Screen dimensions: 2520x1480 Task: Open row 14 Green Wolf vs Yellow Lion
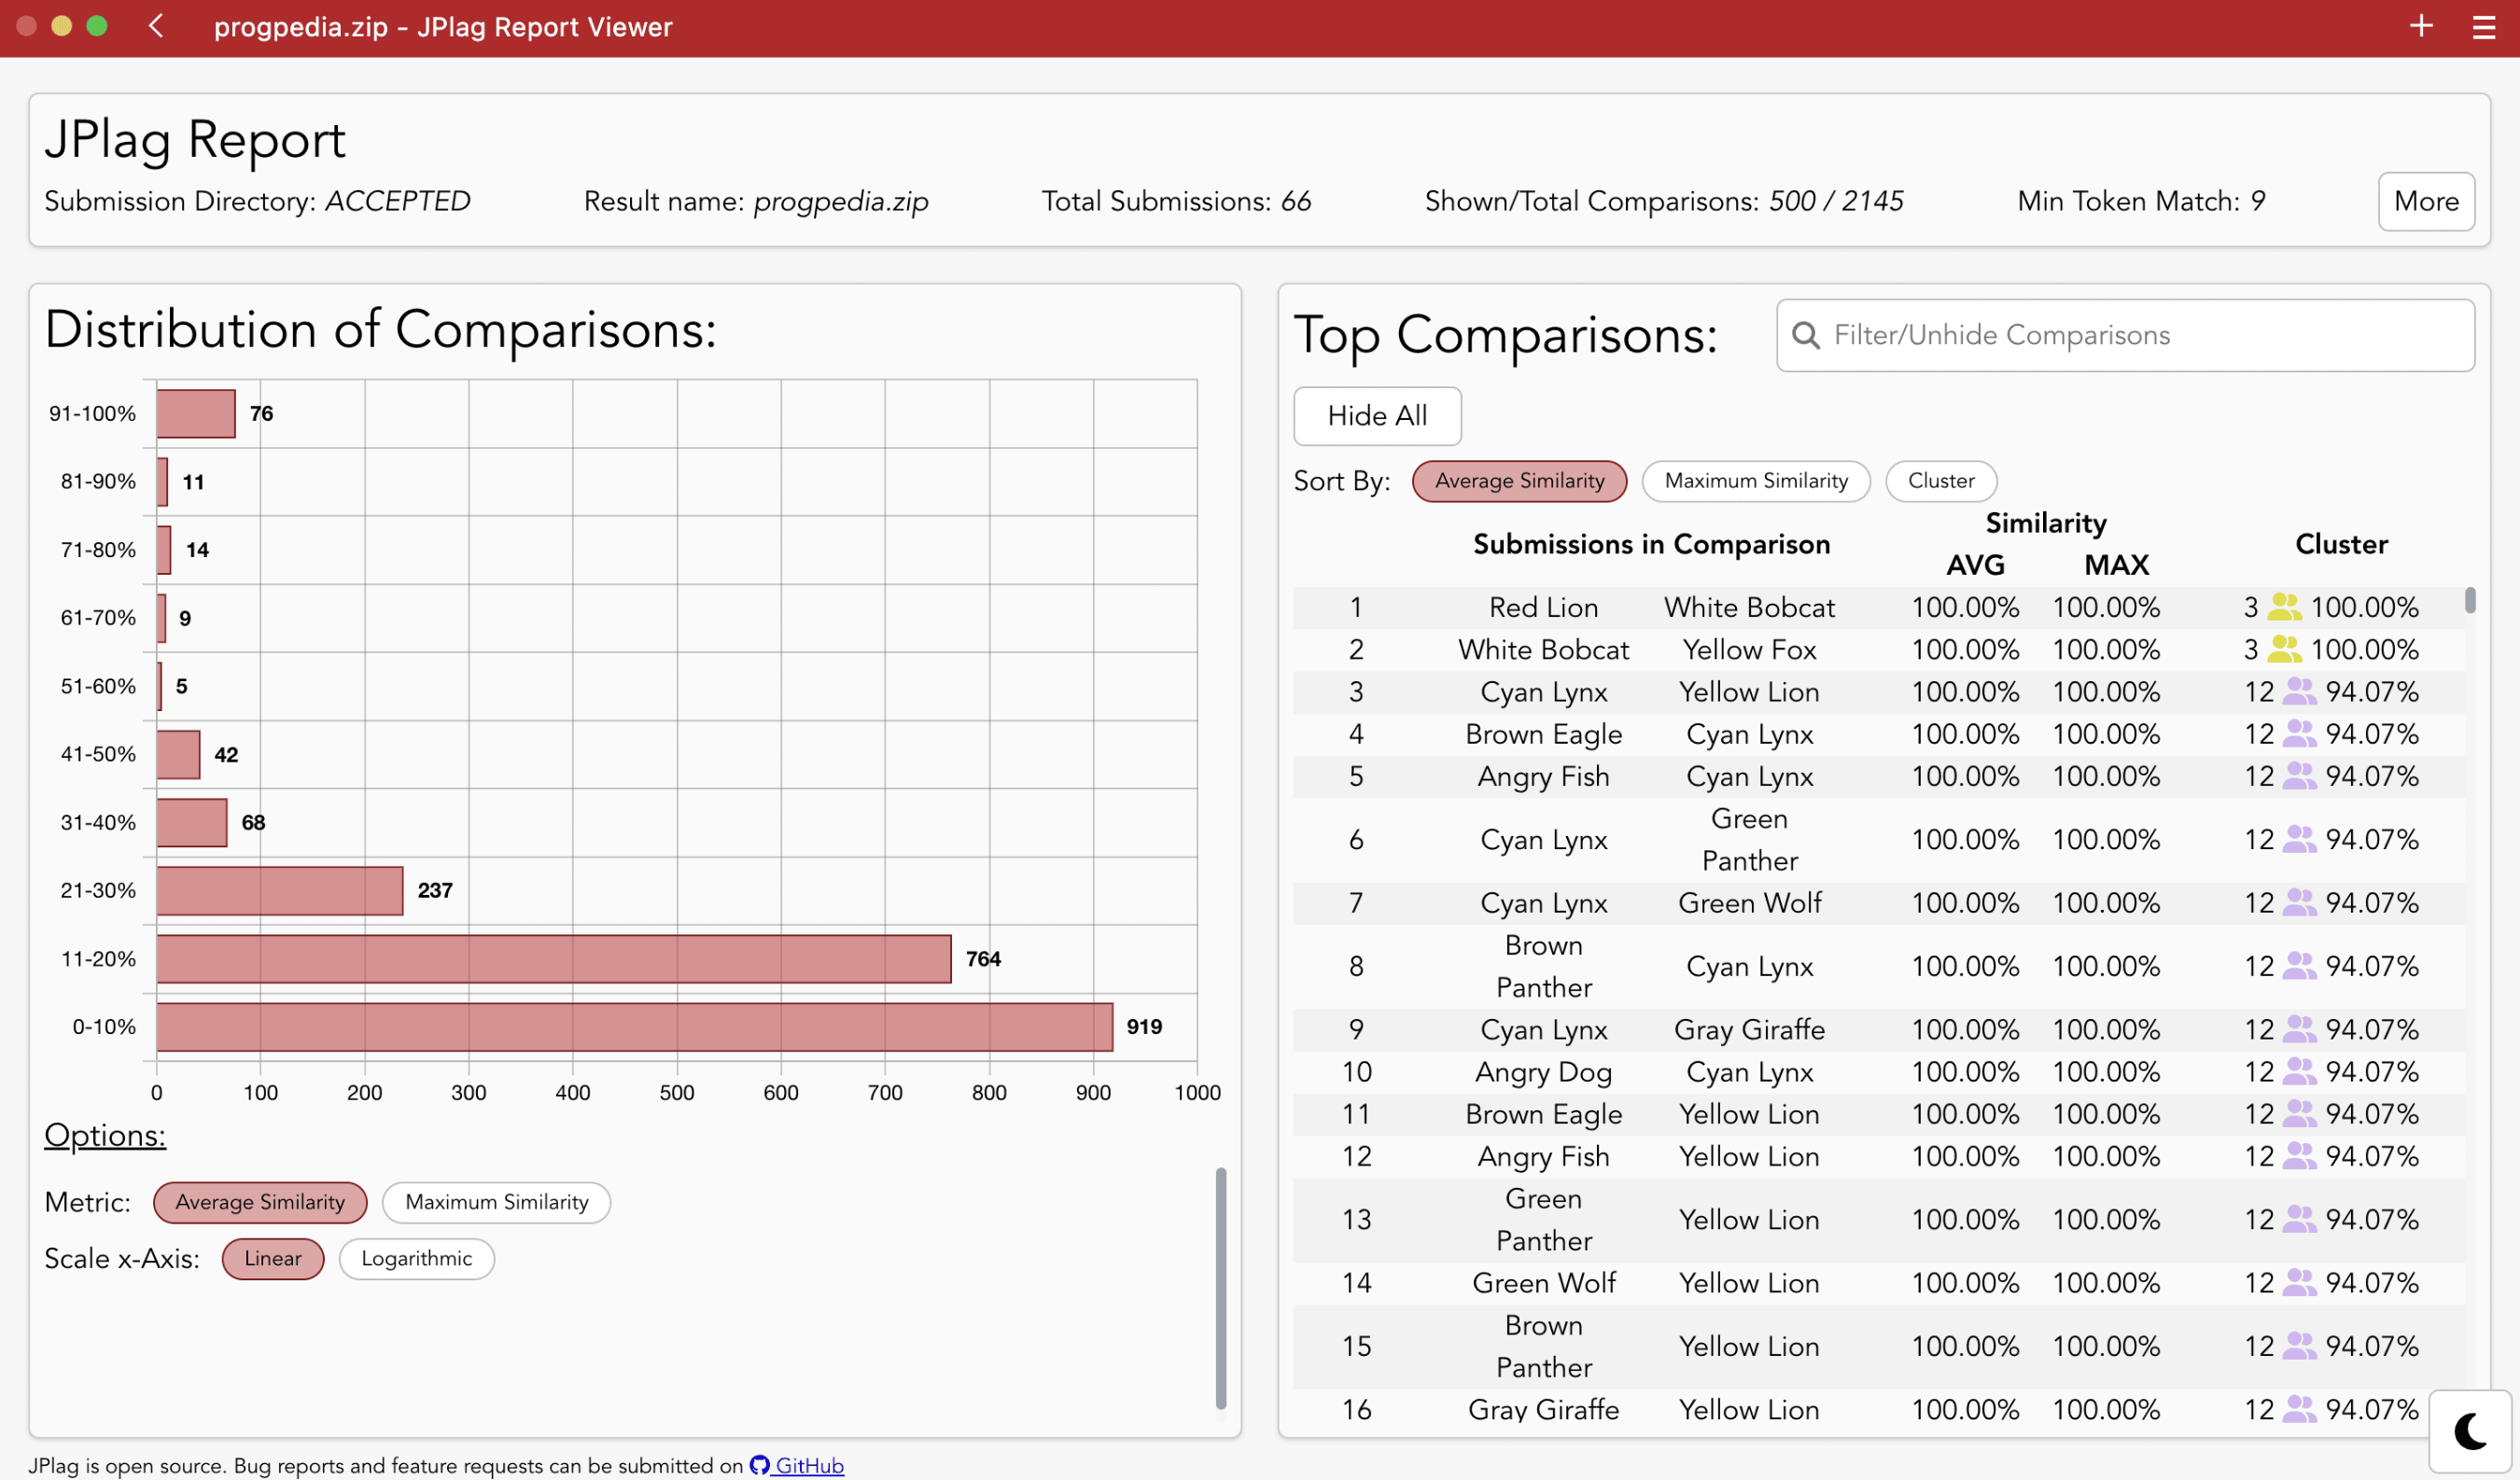pyautogui.click(x=1878, y=1282)
